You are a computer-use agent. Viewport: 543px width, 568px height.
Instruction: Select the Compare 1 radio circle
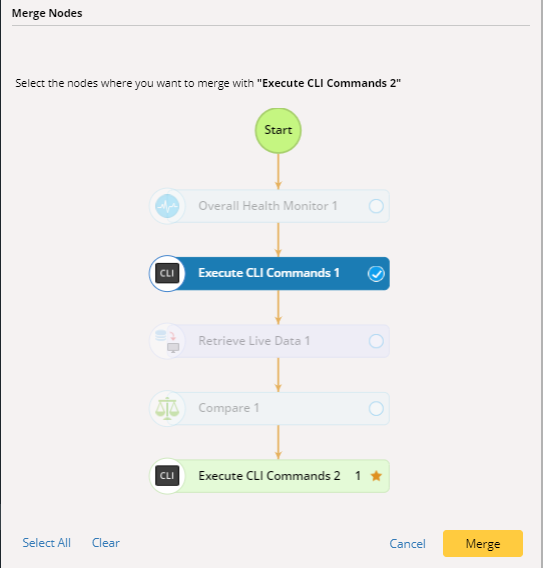(x=376, y=408)
